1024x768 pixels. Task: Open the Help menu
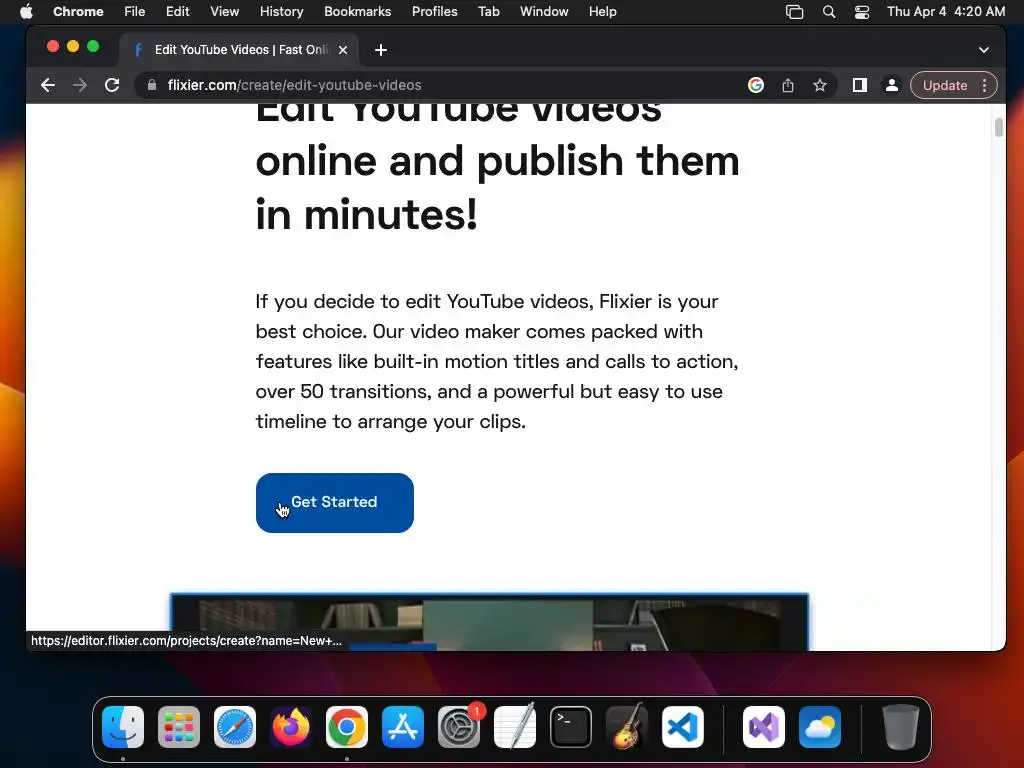(602, 11)
